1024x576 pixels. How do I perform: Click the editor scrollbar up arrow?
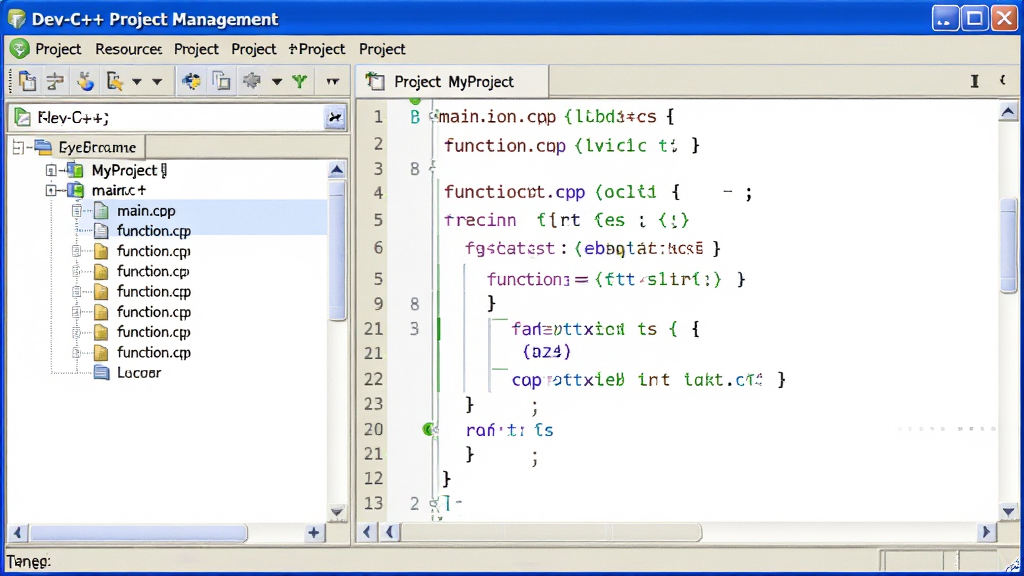[1008, 112]
